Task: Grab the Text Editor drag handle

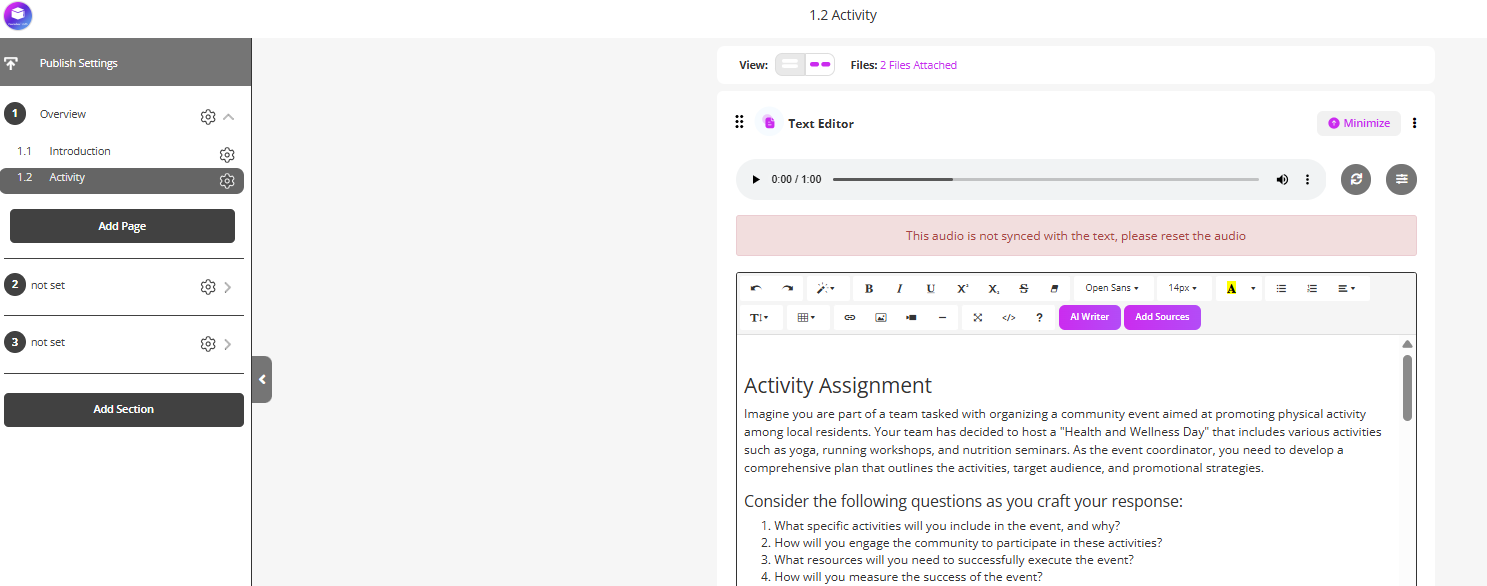Action: click(739, 122)
